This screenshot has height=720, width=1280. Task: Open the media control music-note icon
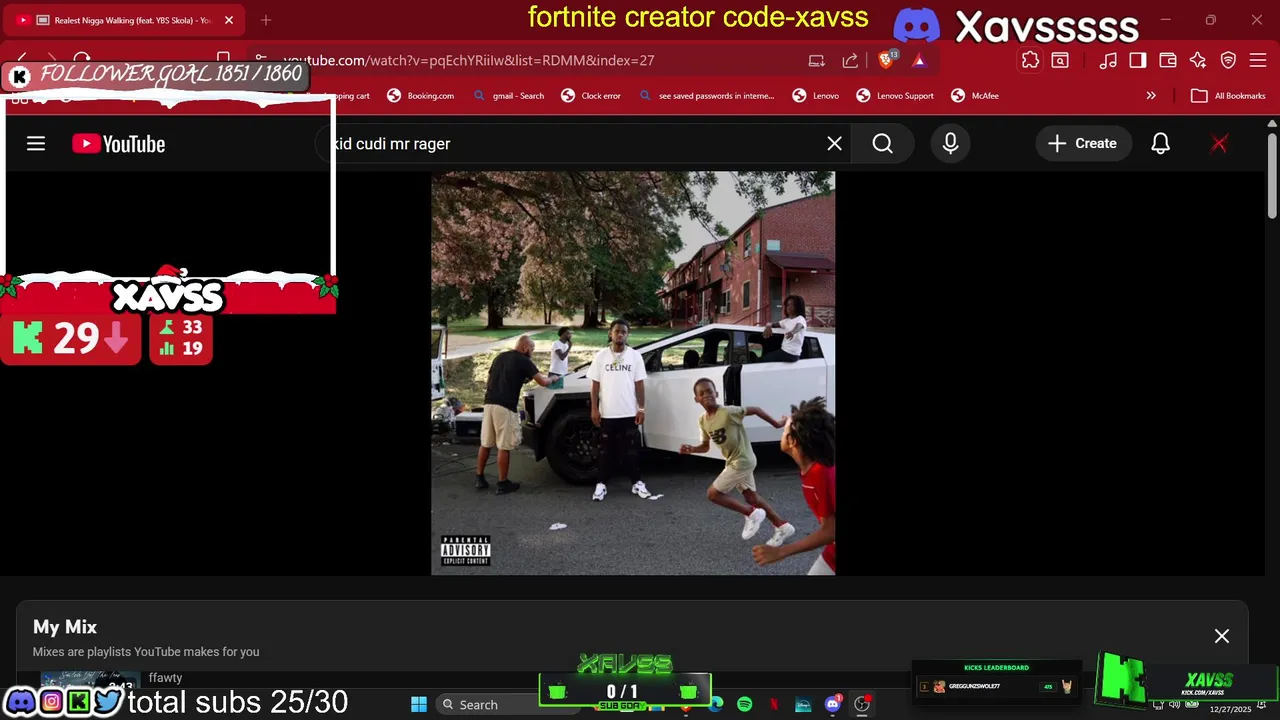(1108, 61)
